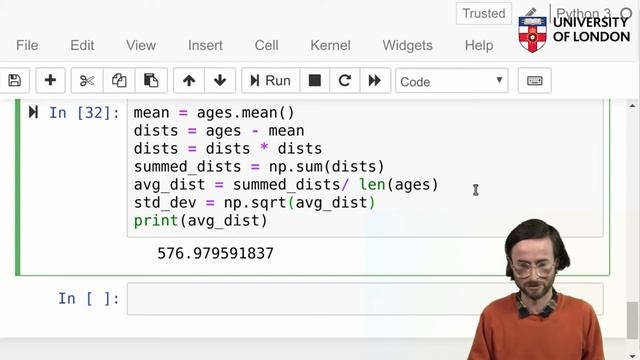640x360 pixels.
Task: Click the scrollbar up arrow
Action: 633,106
